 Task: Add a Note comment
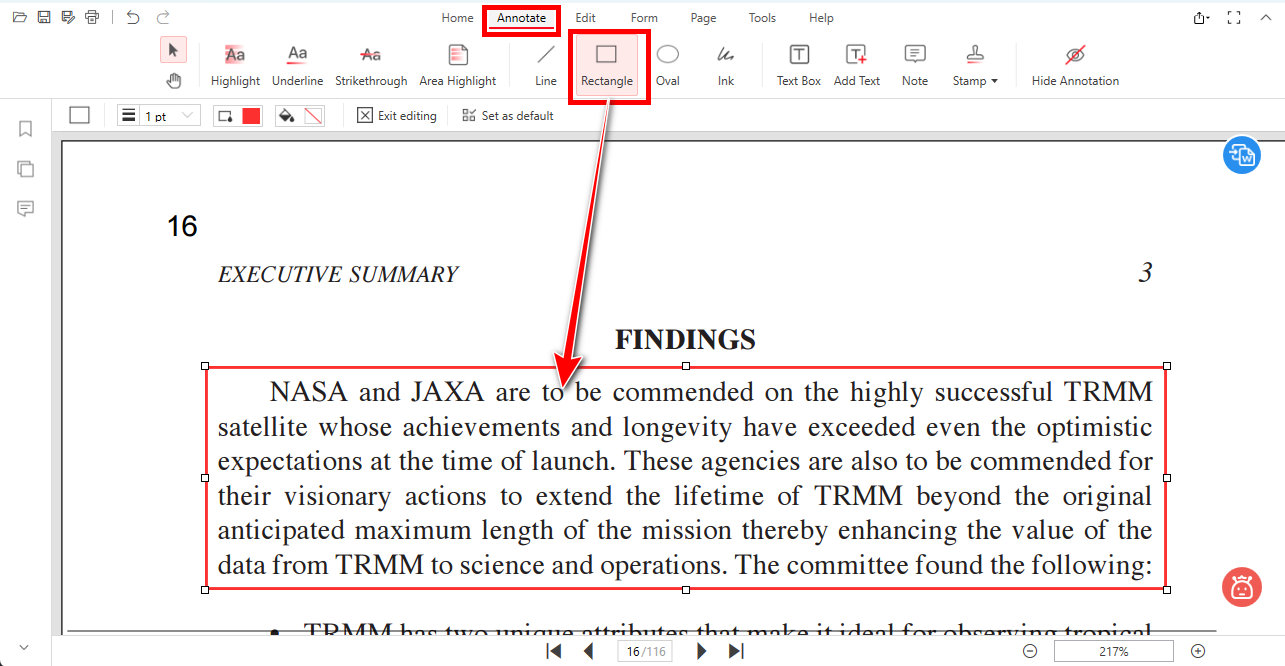click(915, 66)
